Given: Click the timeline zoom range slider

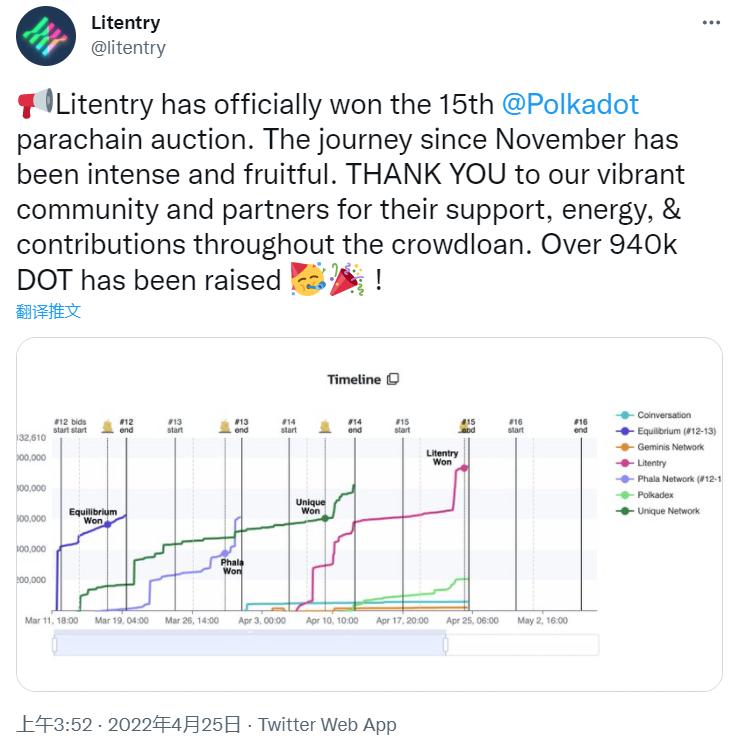Looking at the screenshot, I should [x=250, y=645].
